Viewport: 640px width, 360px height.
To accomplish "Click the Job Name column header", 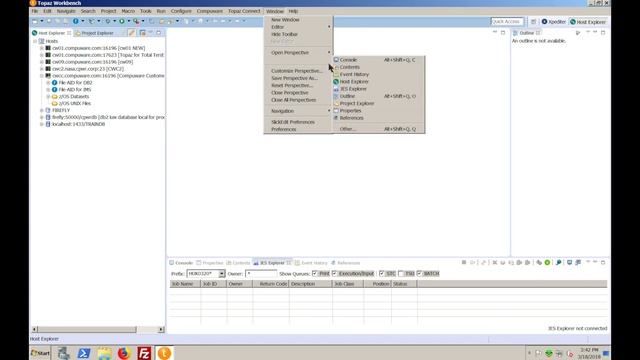I will click(185, 284).
